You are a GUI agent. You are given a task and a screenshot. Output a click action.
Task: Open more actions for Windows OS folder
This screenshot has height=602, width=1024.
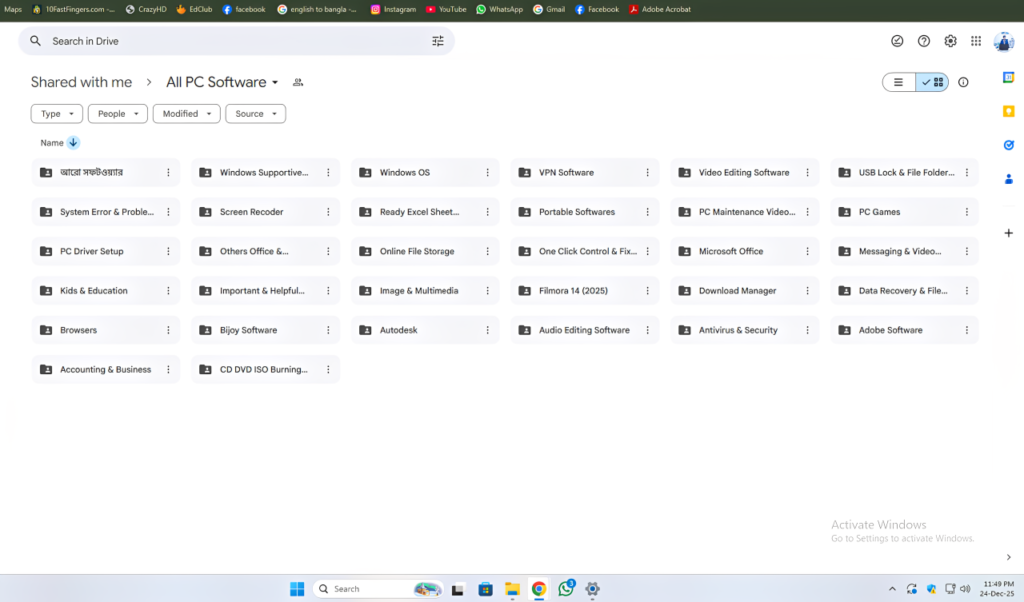pyautogui.click(x=487, y=173)
